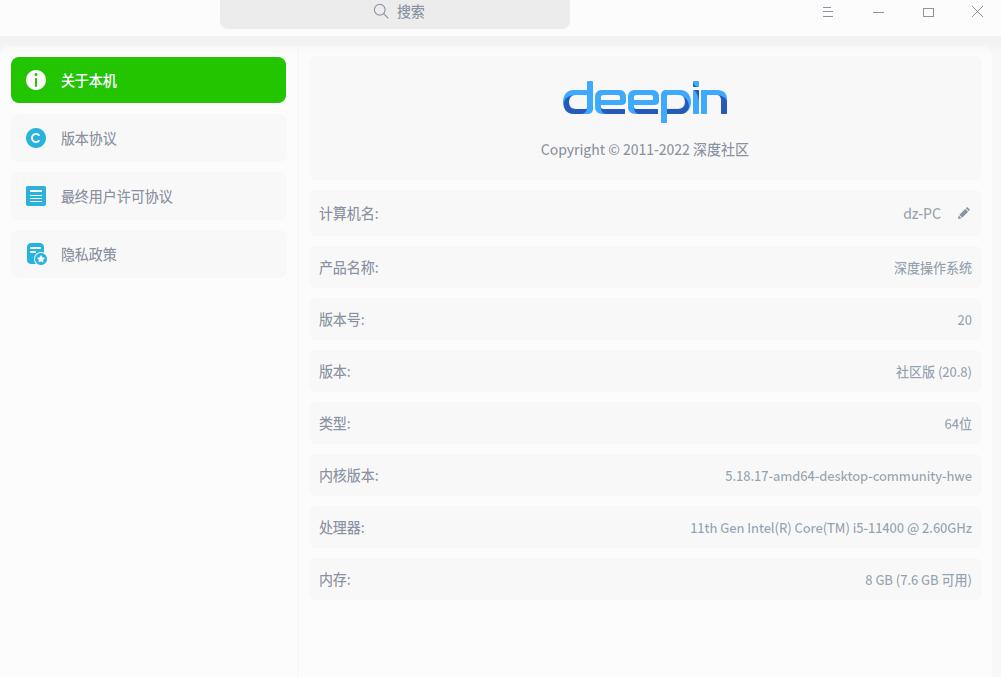Click the magnifier icon in the search bar

381,11
